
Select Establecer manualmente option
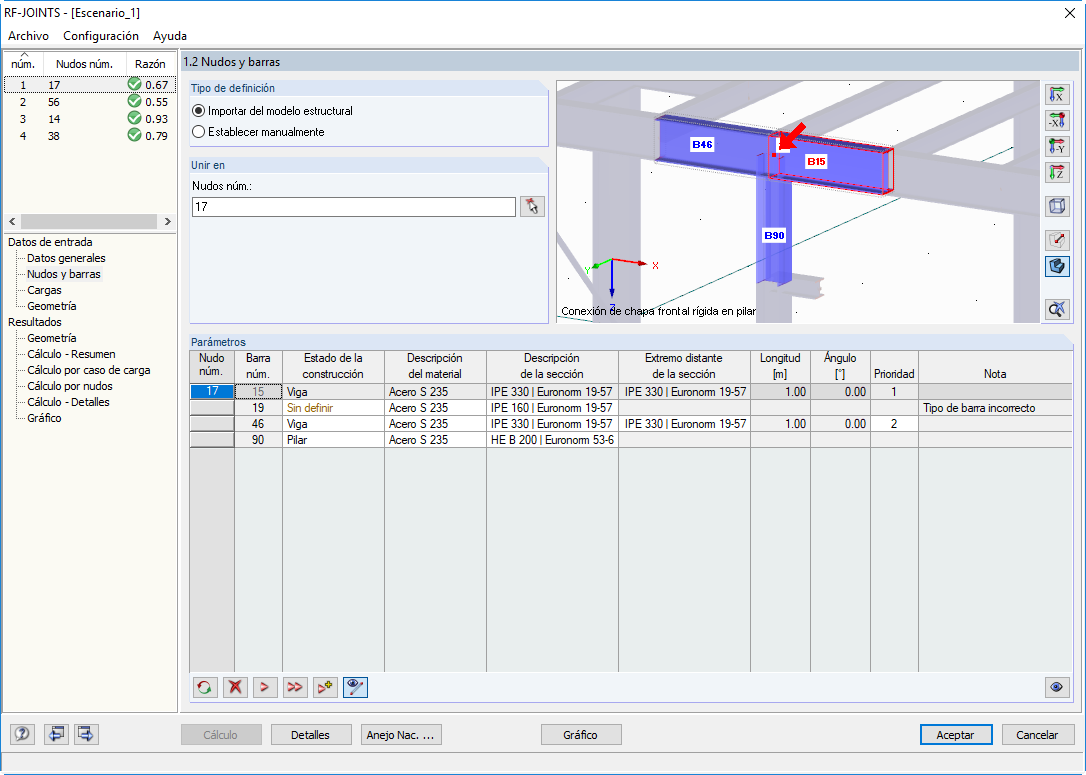[258, 132]
